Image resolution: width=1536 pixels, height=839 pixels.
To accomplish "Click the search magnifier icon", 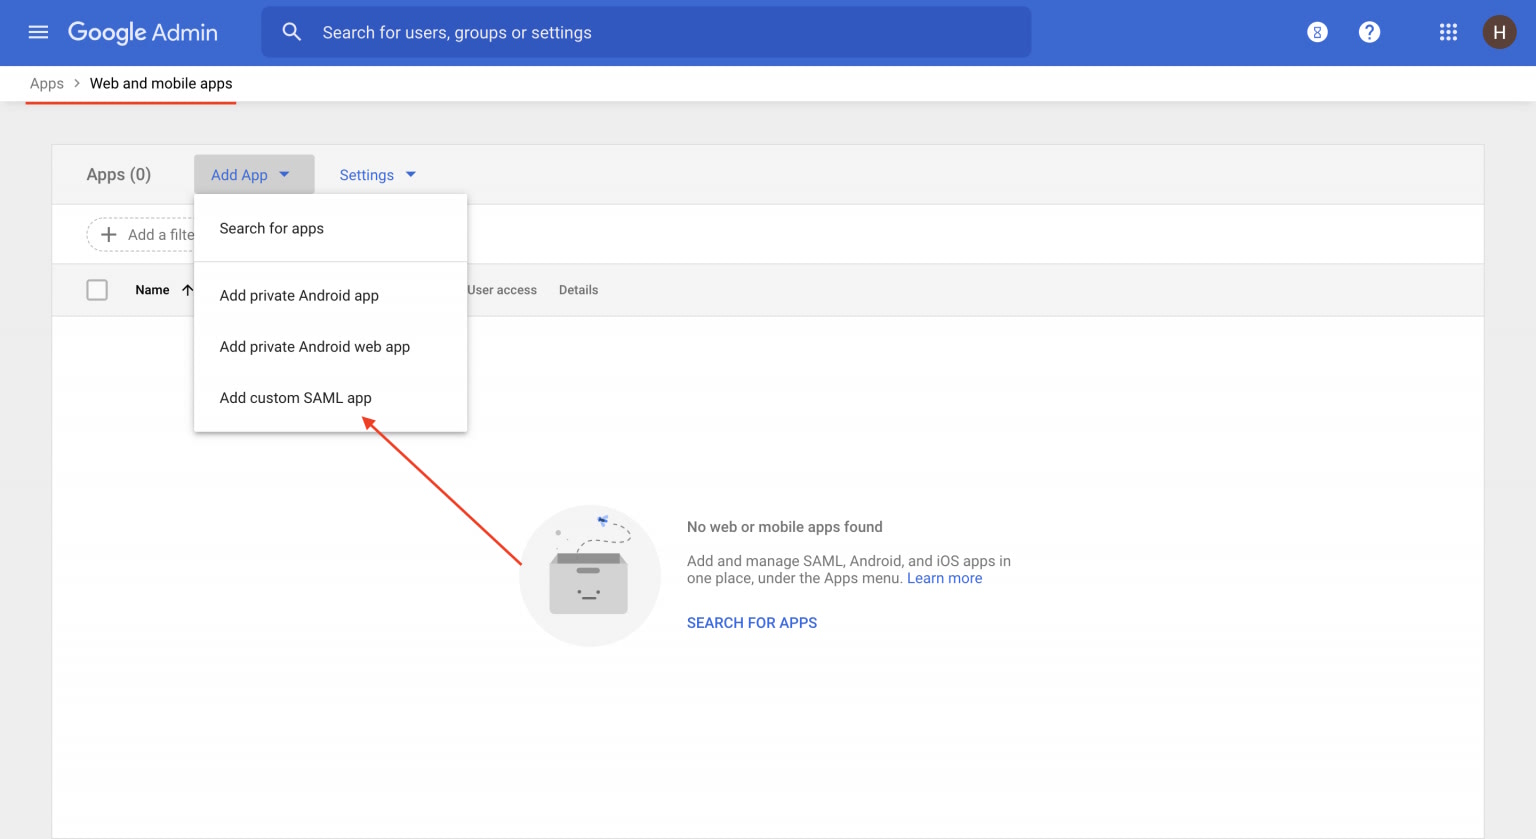I will 291,32.
